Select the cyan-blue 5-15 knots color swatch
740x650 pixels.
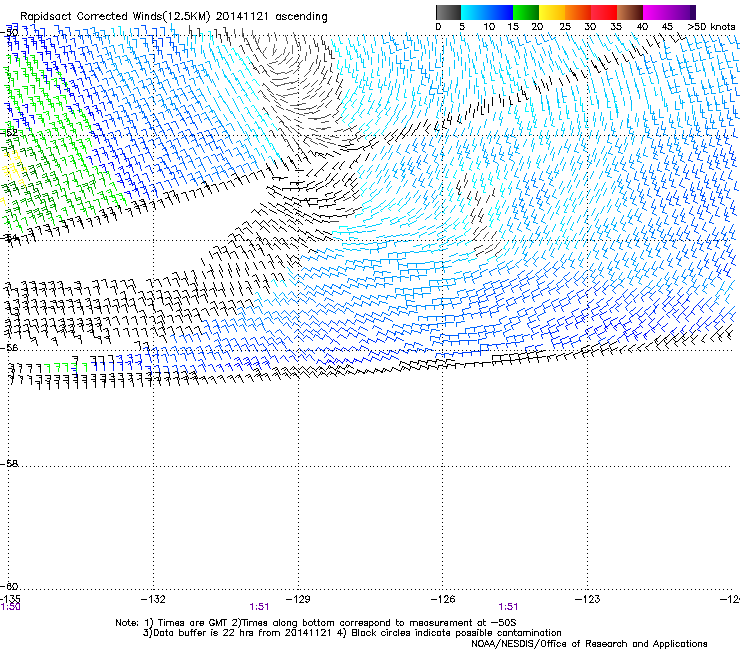pos(487,12)
